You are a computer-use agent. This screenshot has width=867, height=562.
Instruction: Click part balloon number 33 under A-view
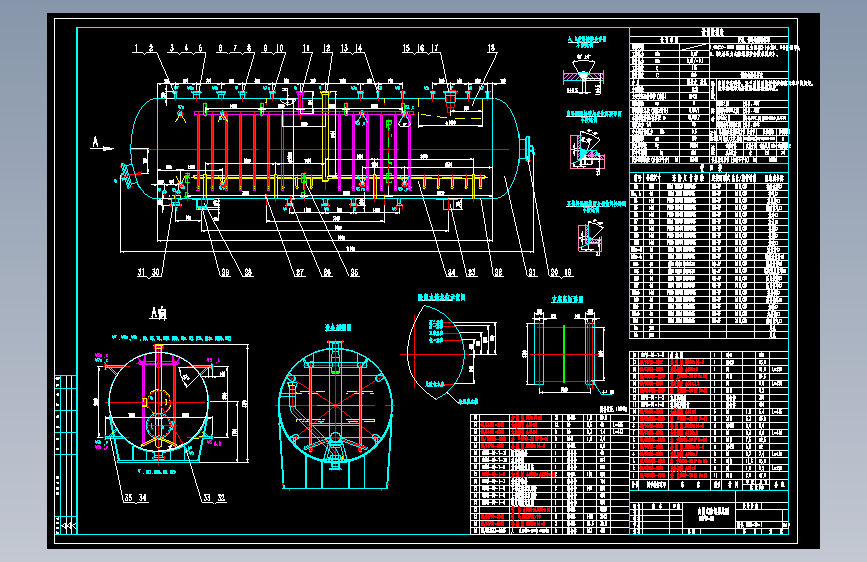(207, 497)
